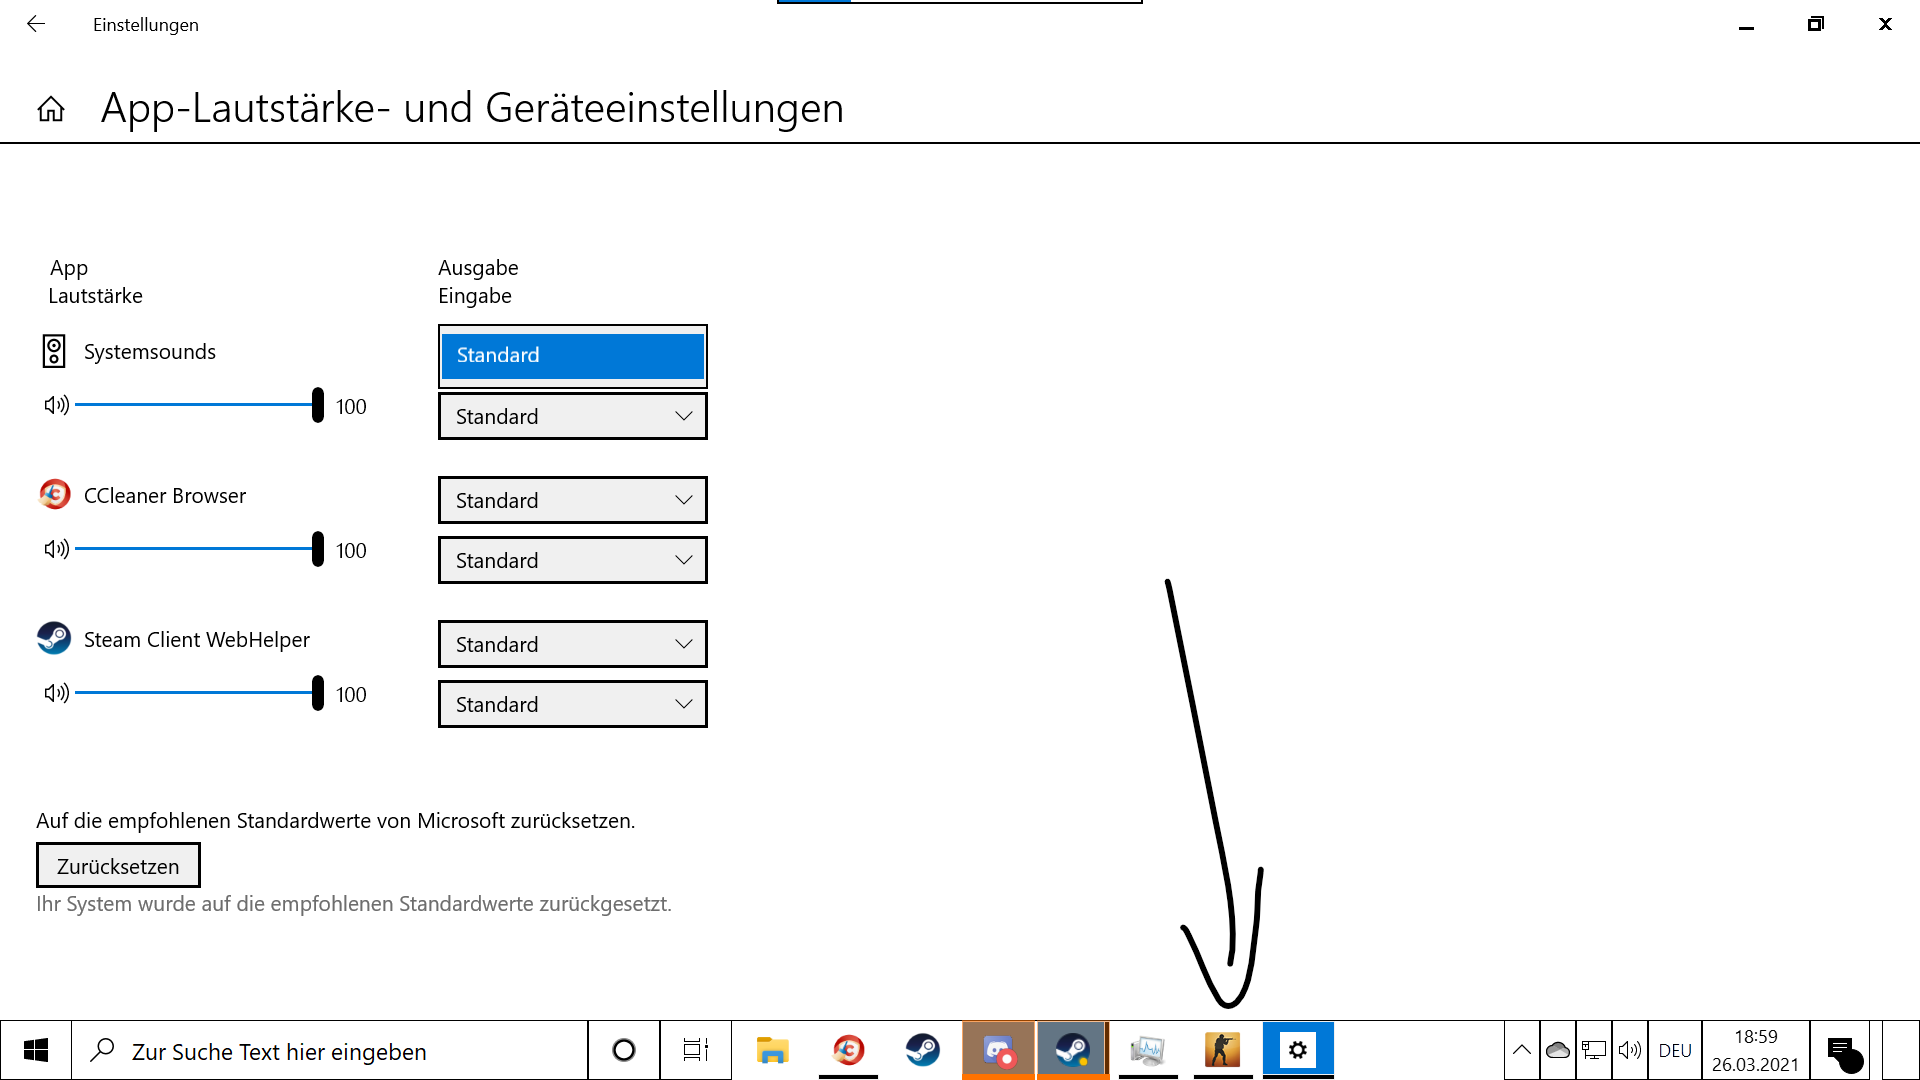Open Systemsounds output device dropdown
This screenshot has height=1080, width=1920.
point(572,355)
